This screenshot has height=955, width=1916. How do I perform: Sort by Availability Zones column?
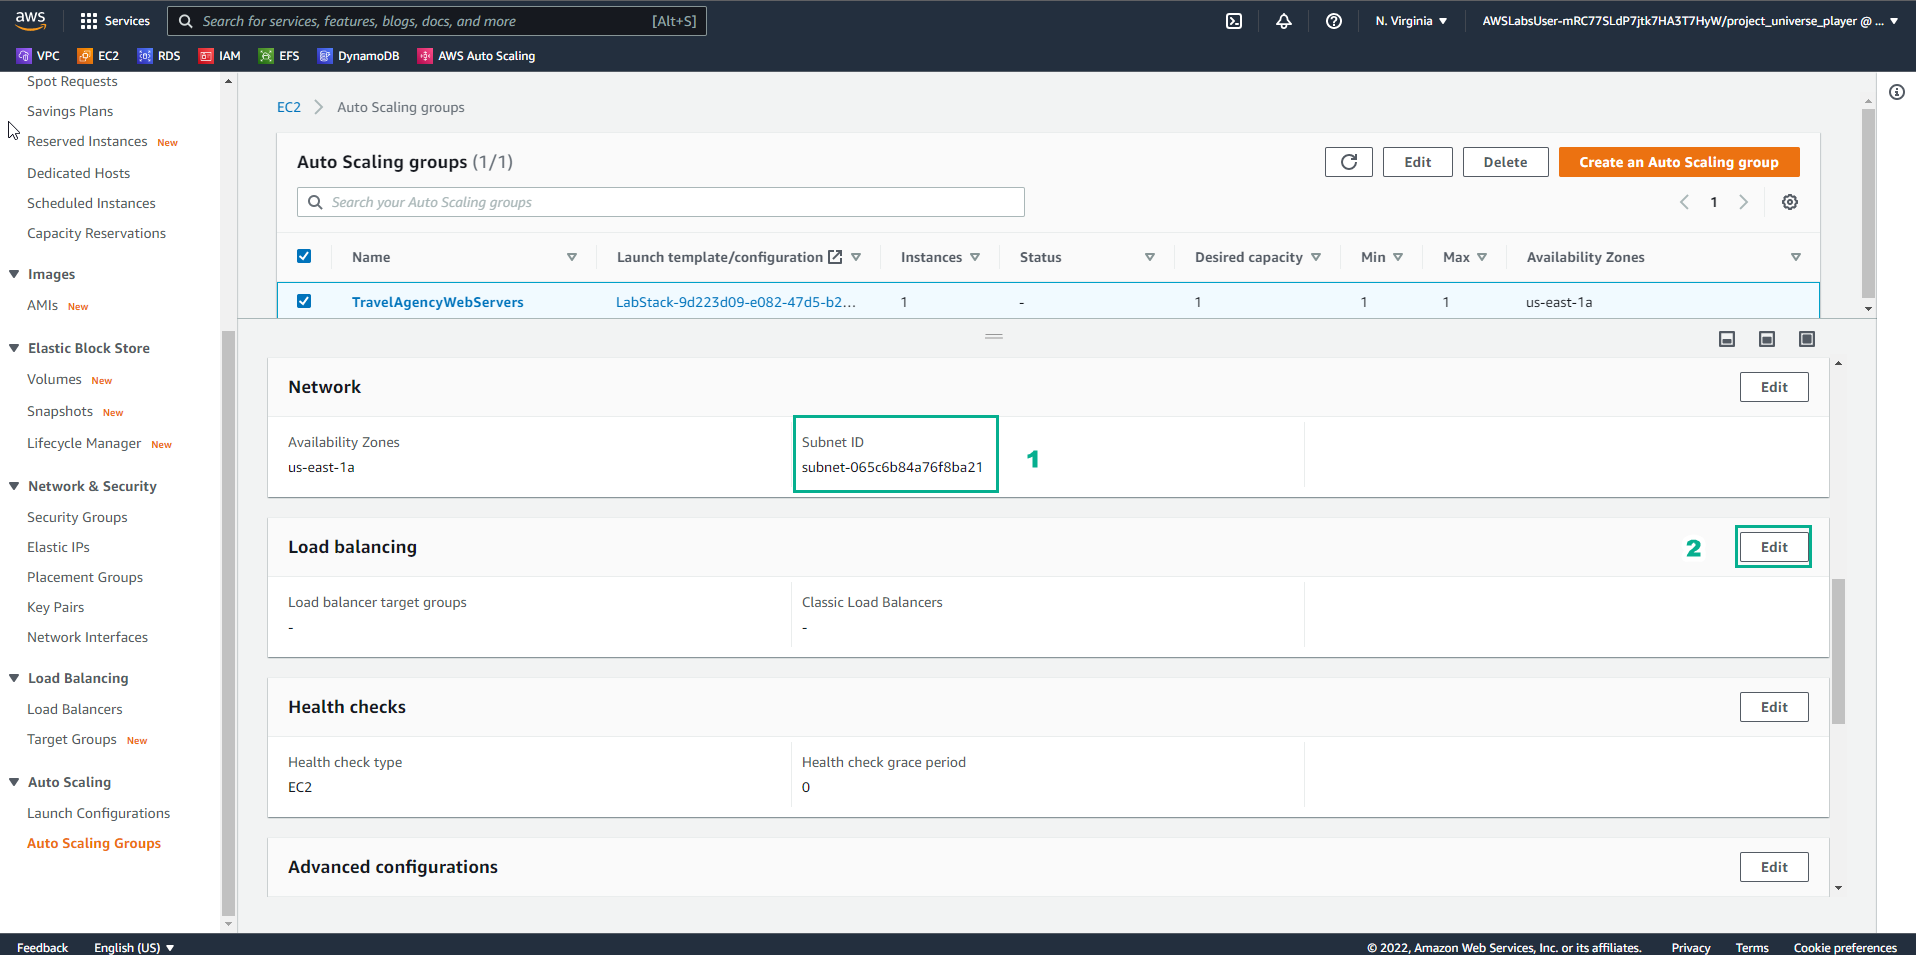click(1796, 257)
